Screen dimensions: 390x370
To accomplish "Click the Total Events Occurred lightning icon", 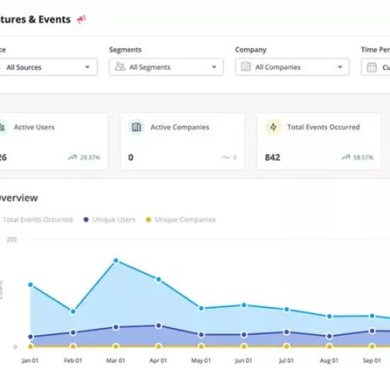I will [273, 127].
